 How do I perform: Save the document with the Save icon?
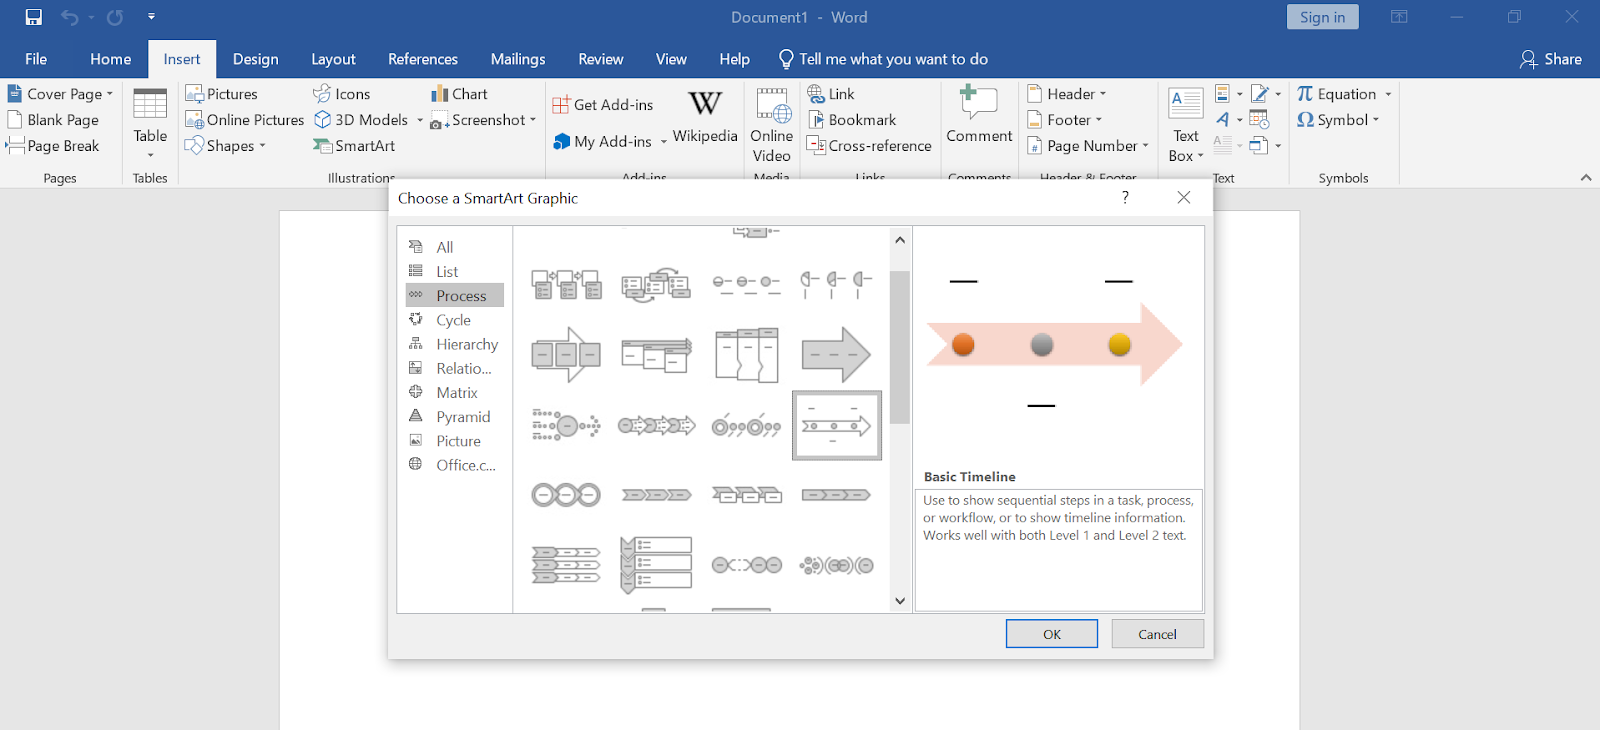[34, 17]
